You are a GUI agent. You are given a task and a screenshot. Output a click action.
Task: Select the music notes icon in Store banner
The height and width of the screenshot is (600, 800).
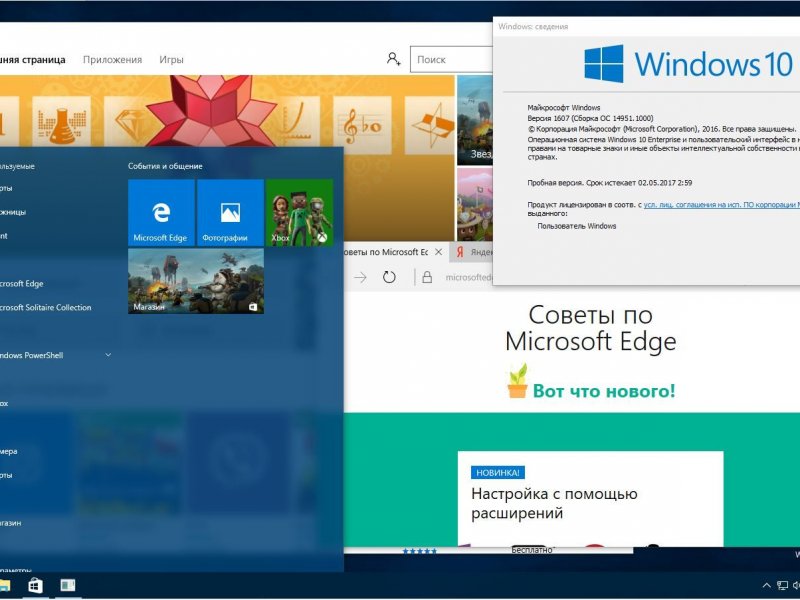[x=362, y=125]
